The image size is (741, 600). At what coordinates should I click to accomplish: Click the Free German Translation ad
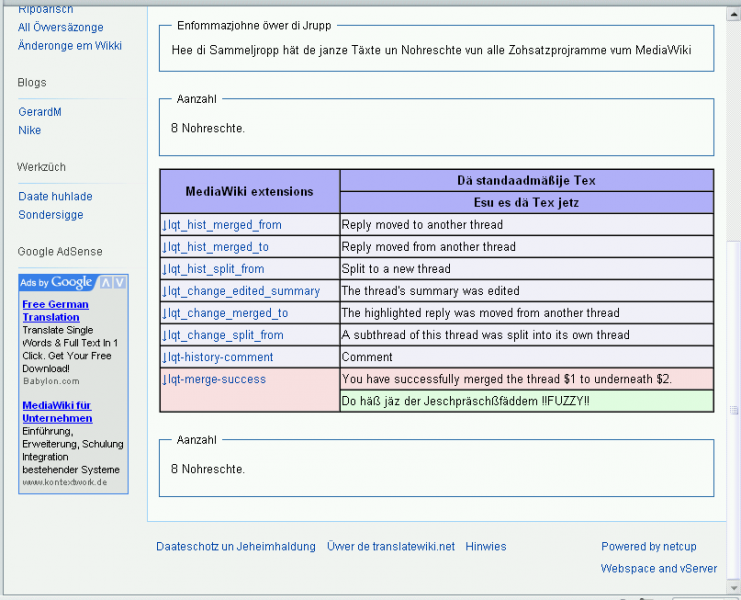click(55, 311)
